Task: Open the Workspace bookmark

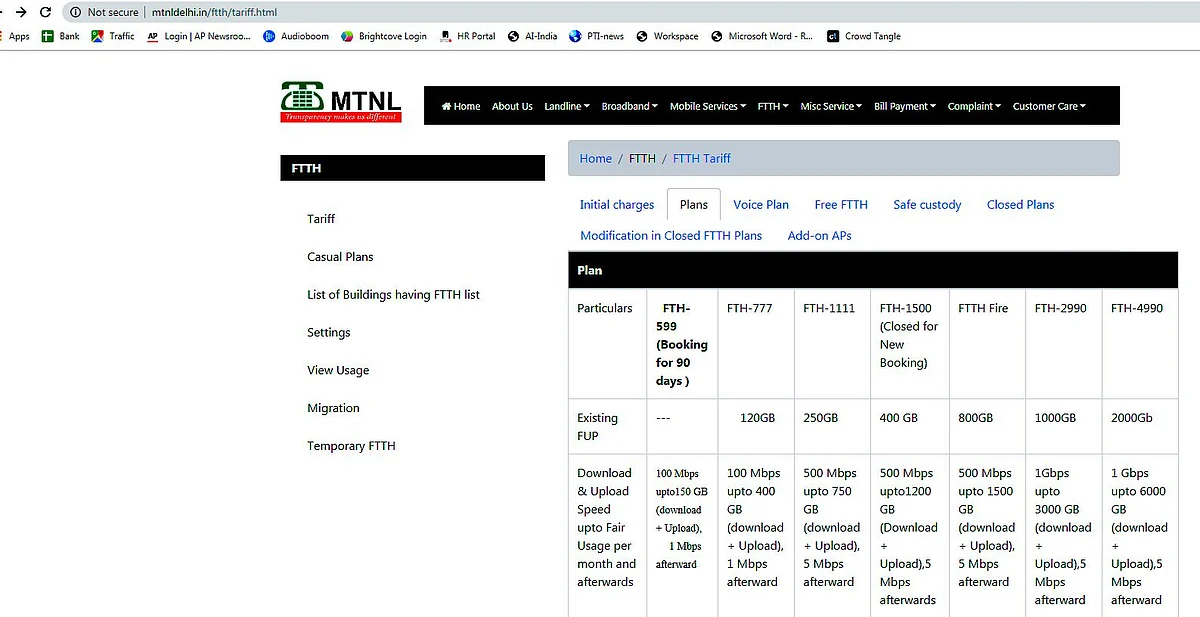Action: (667, 36)
